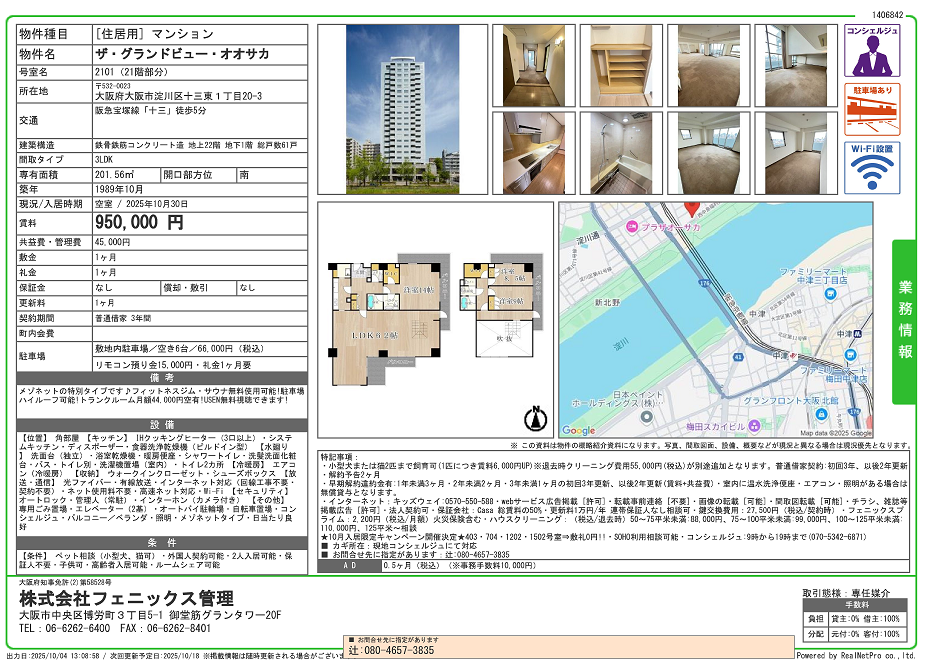Screen dimensions: 938x669
Task: Click the purple concierge icon
Action: (x=872, y=51)
